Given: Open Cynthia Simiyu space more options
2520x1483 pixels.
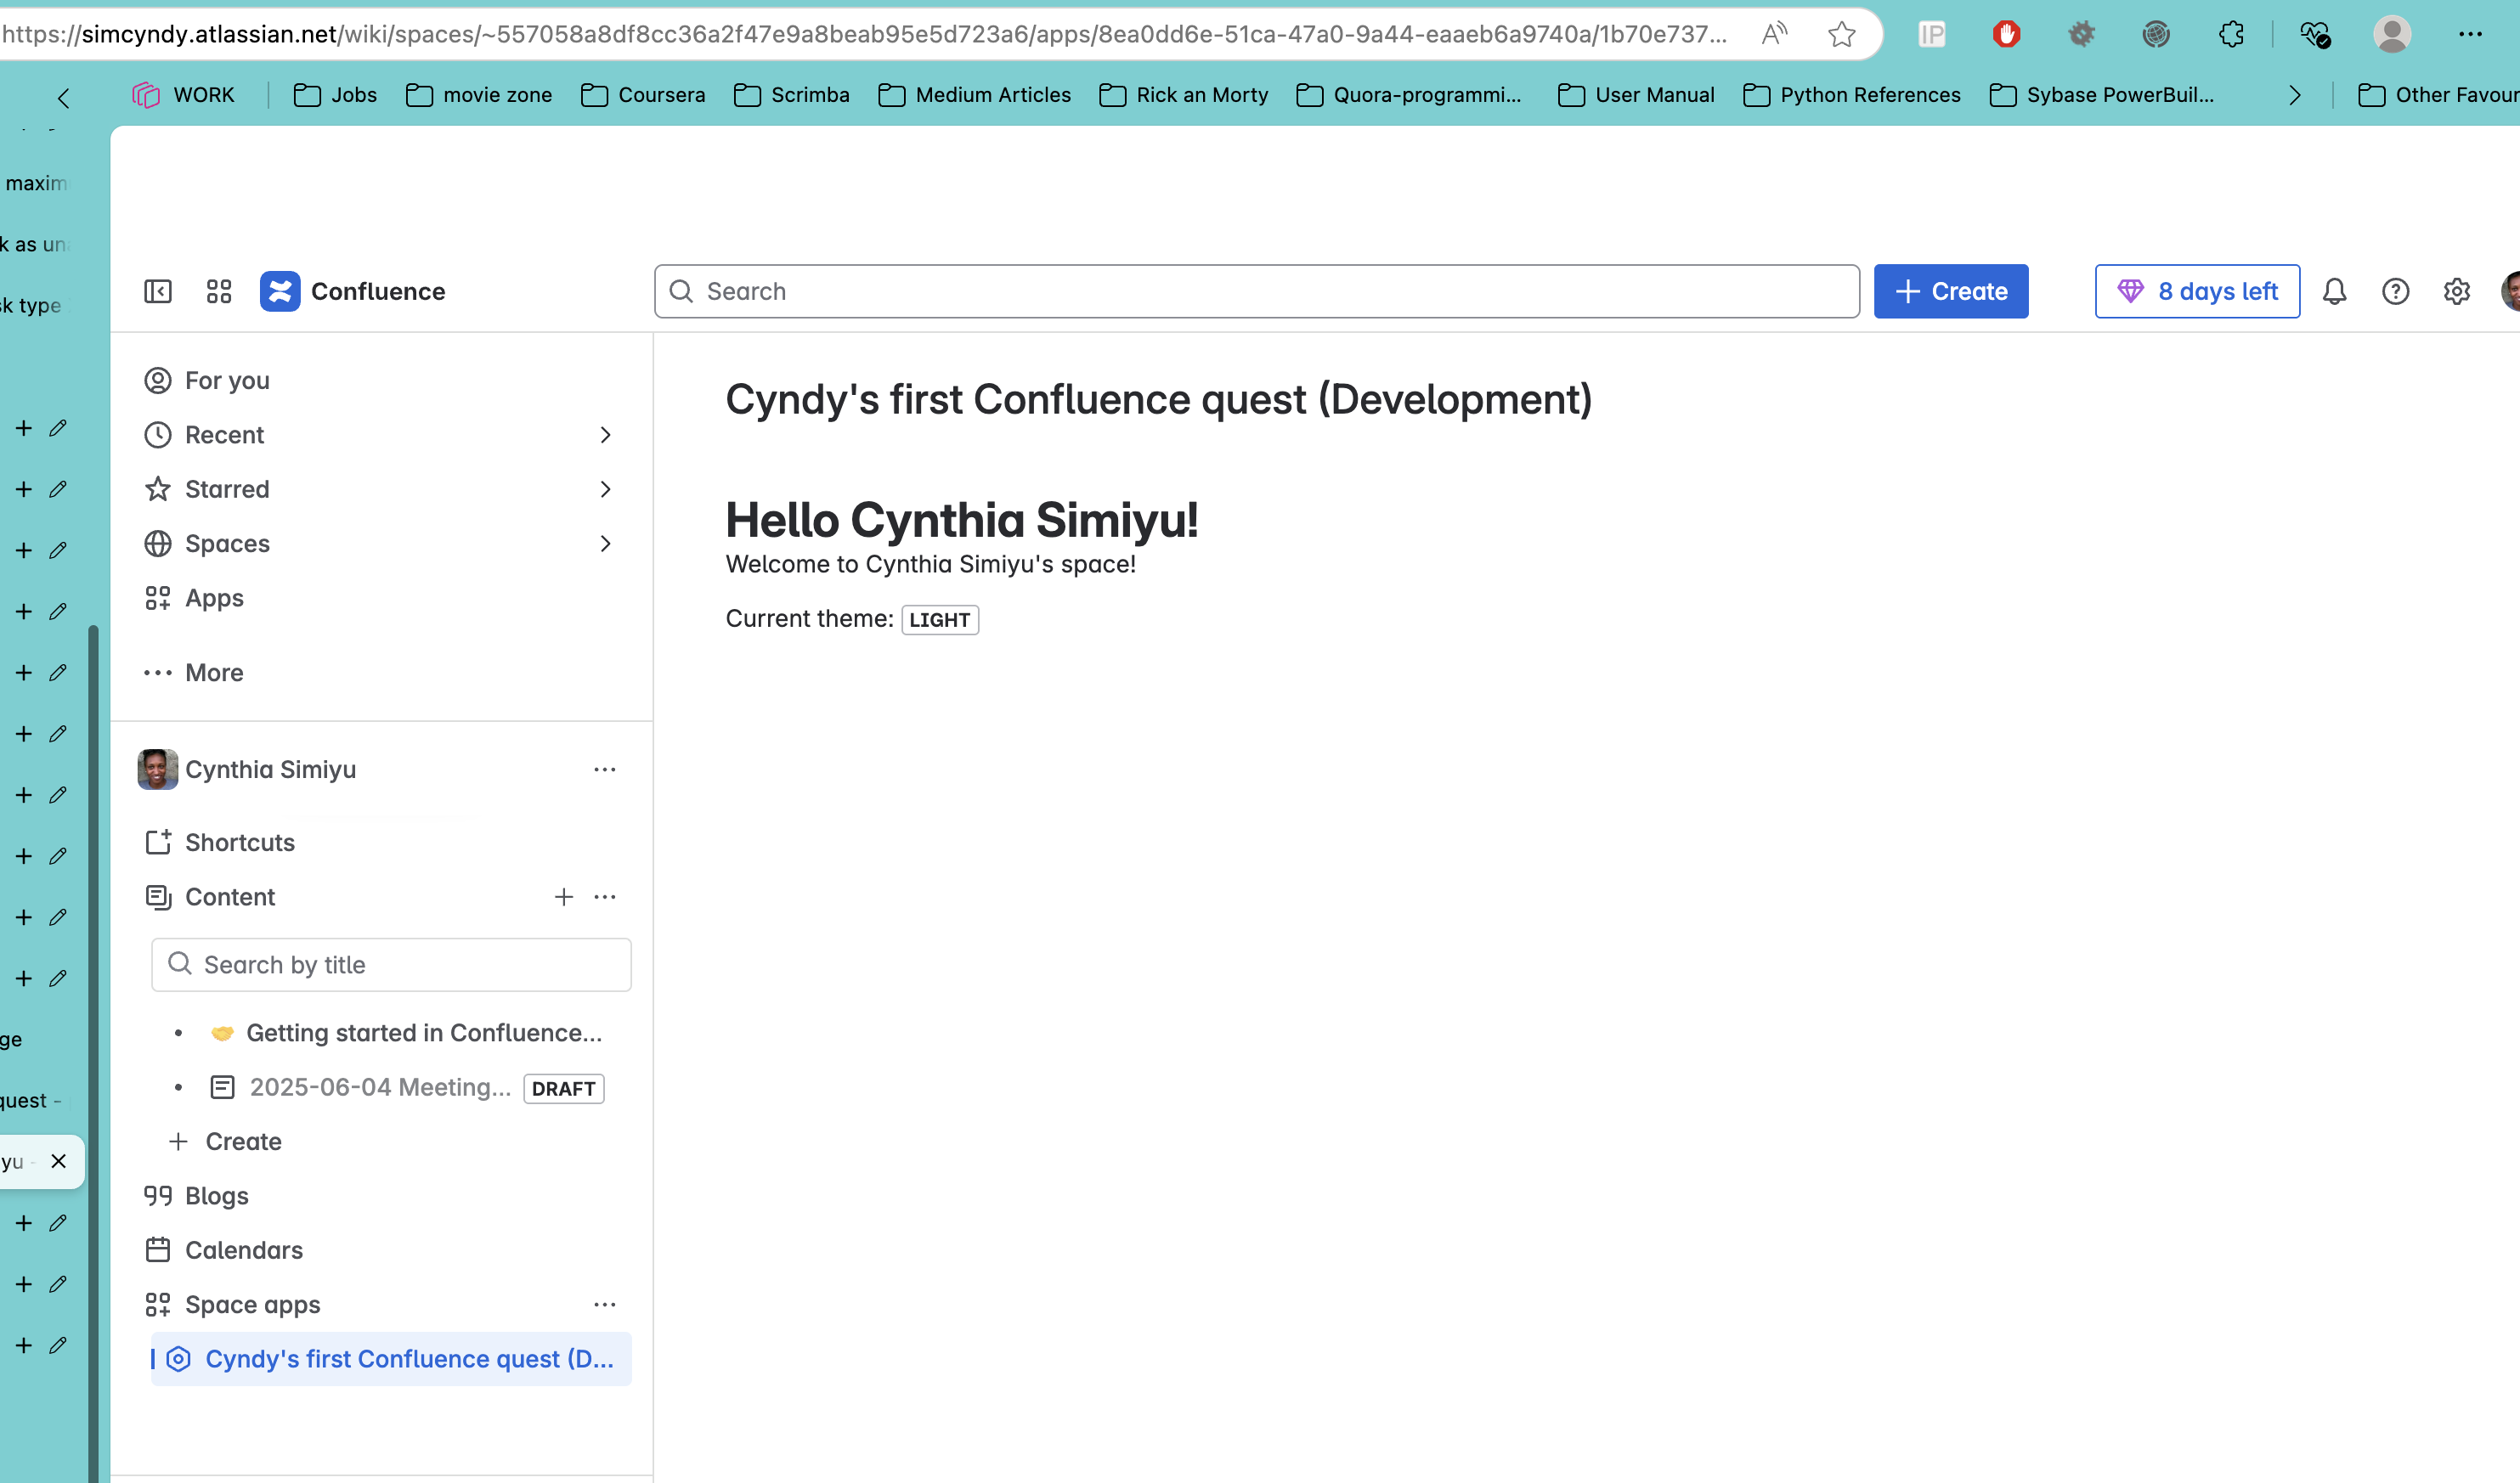Looking at the screenshot, I should [604, 769].
